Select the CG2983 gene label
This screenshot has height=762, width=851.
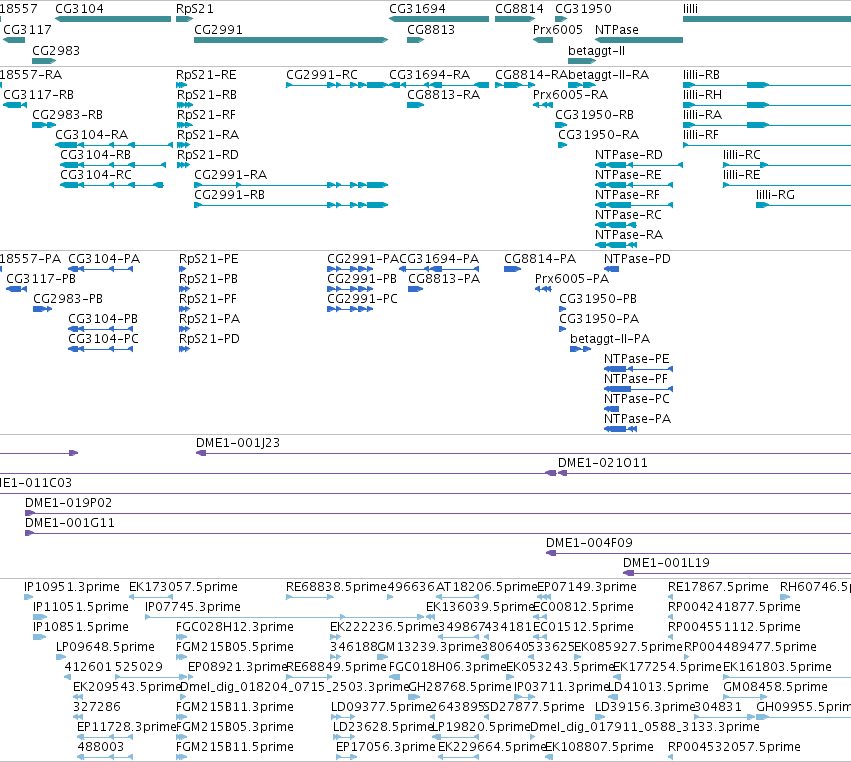click(x=56, y=50)
